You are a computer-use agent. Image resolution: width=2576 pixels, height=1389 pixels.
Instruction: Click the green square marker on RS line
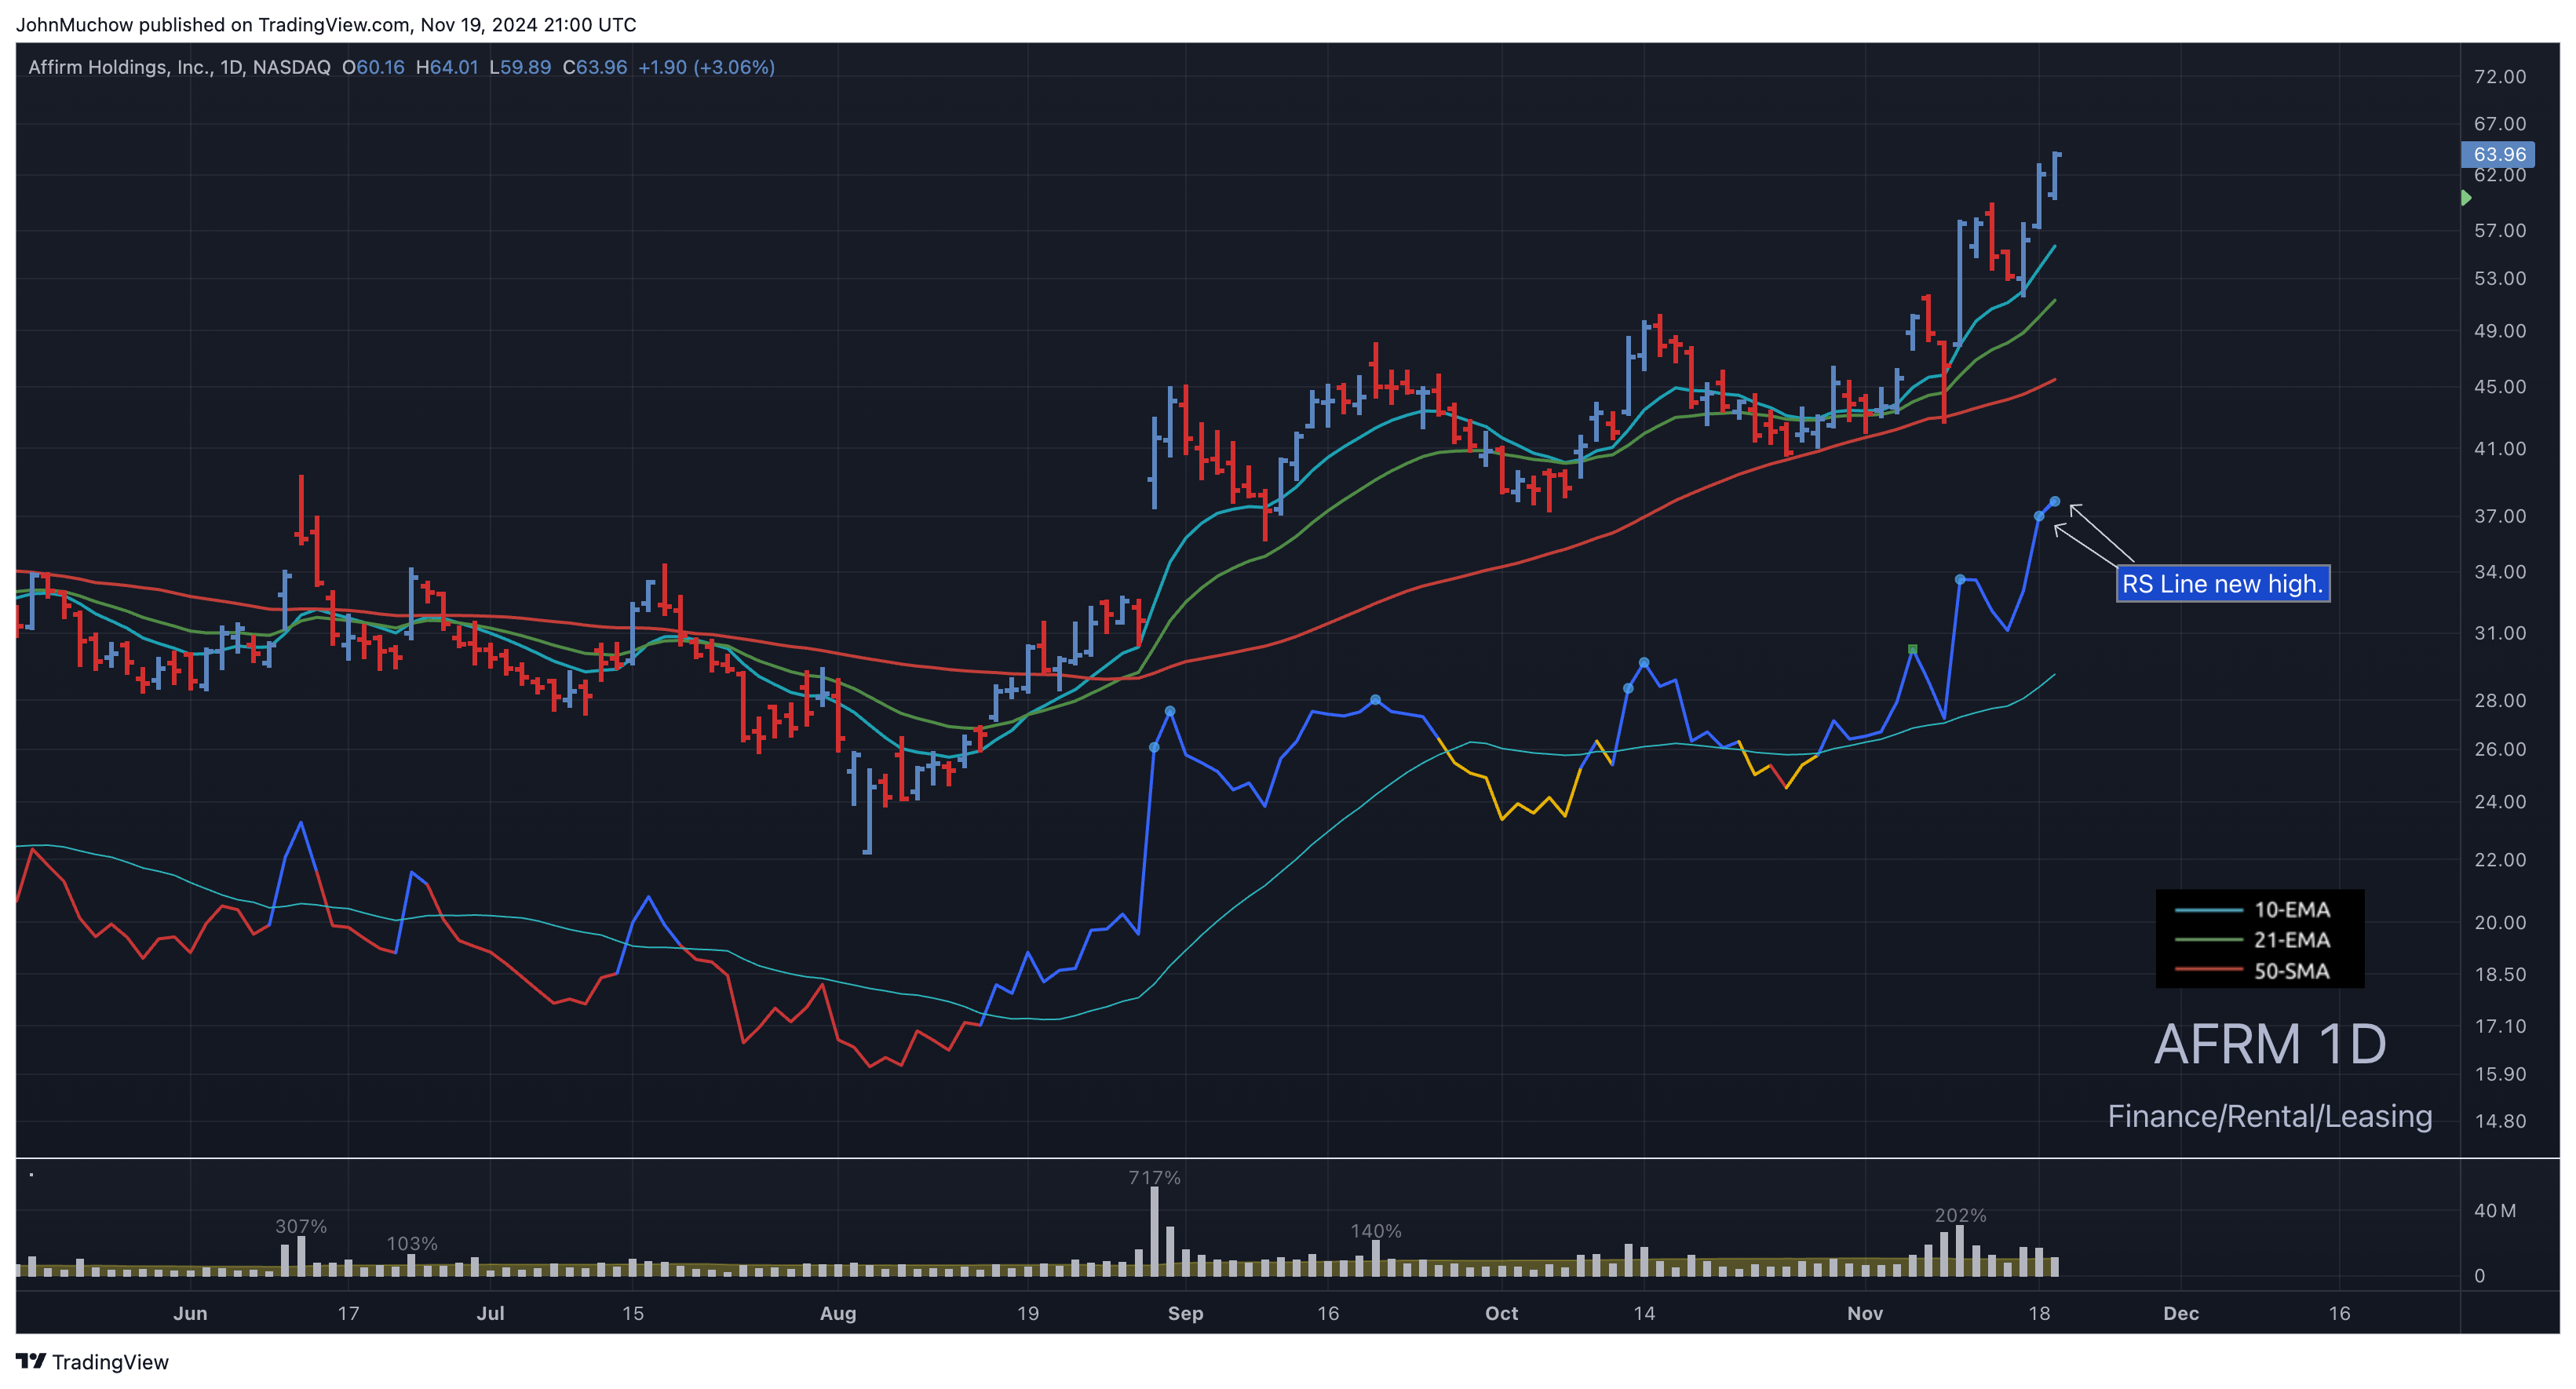point(1912,649)
